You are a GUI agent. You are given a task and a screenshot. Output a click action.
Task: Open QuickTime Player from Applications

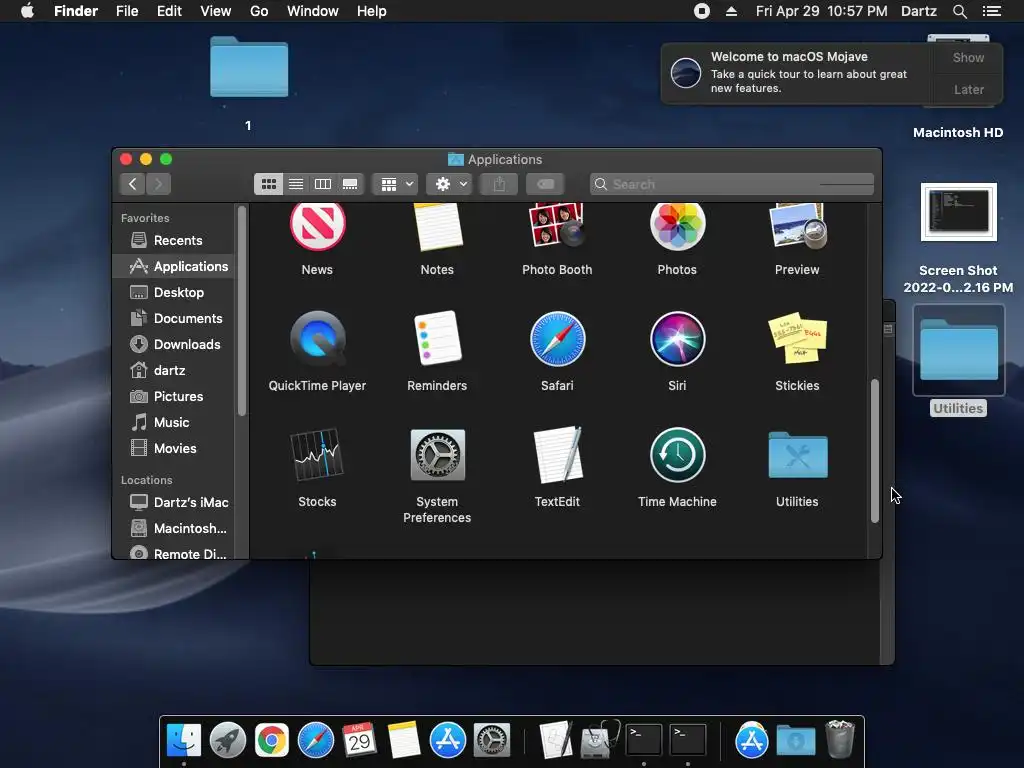pyautogui.click(x=317, y=338)
